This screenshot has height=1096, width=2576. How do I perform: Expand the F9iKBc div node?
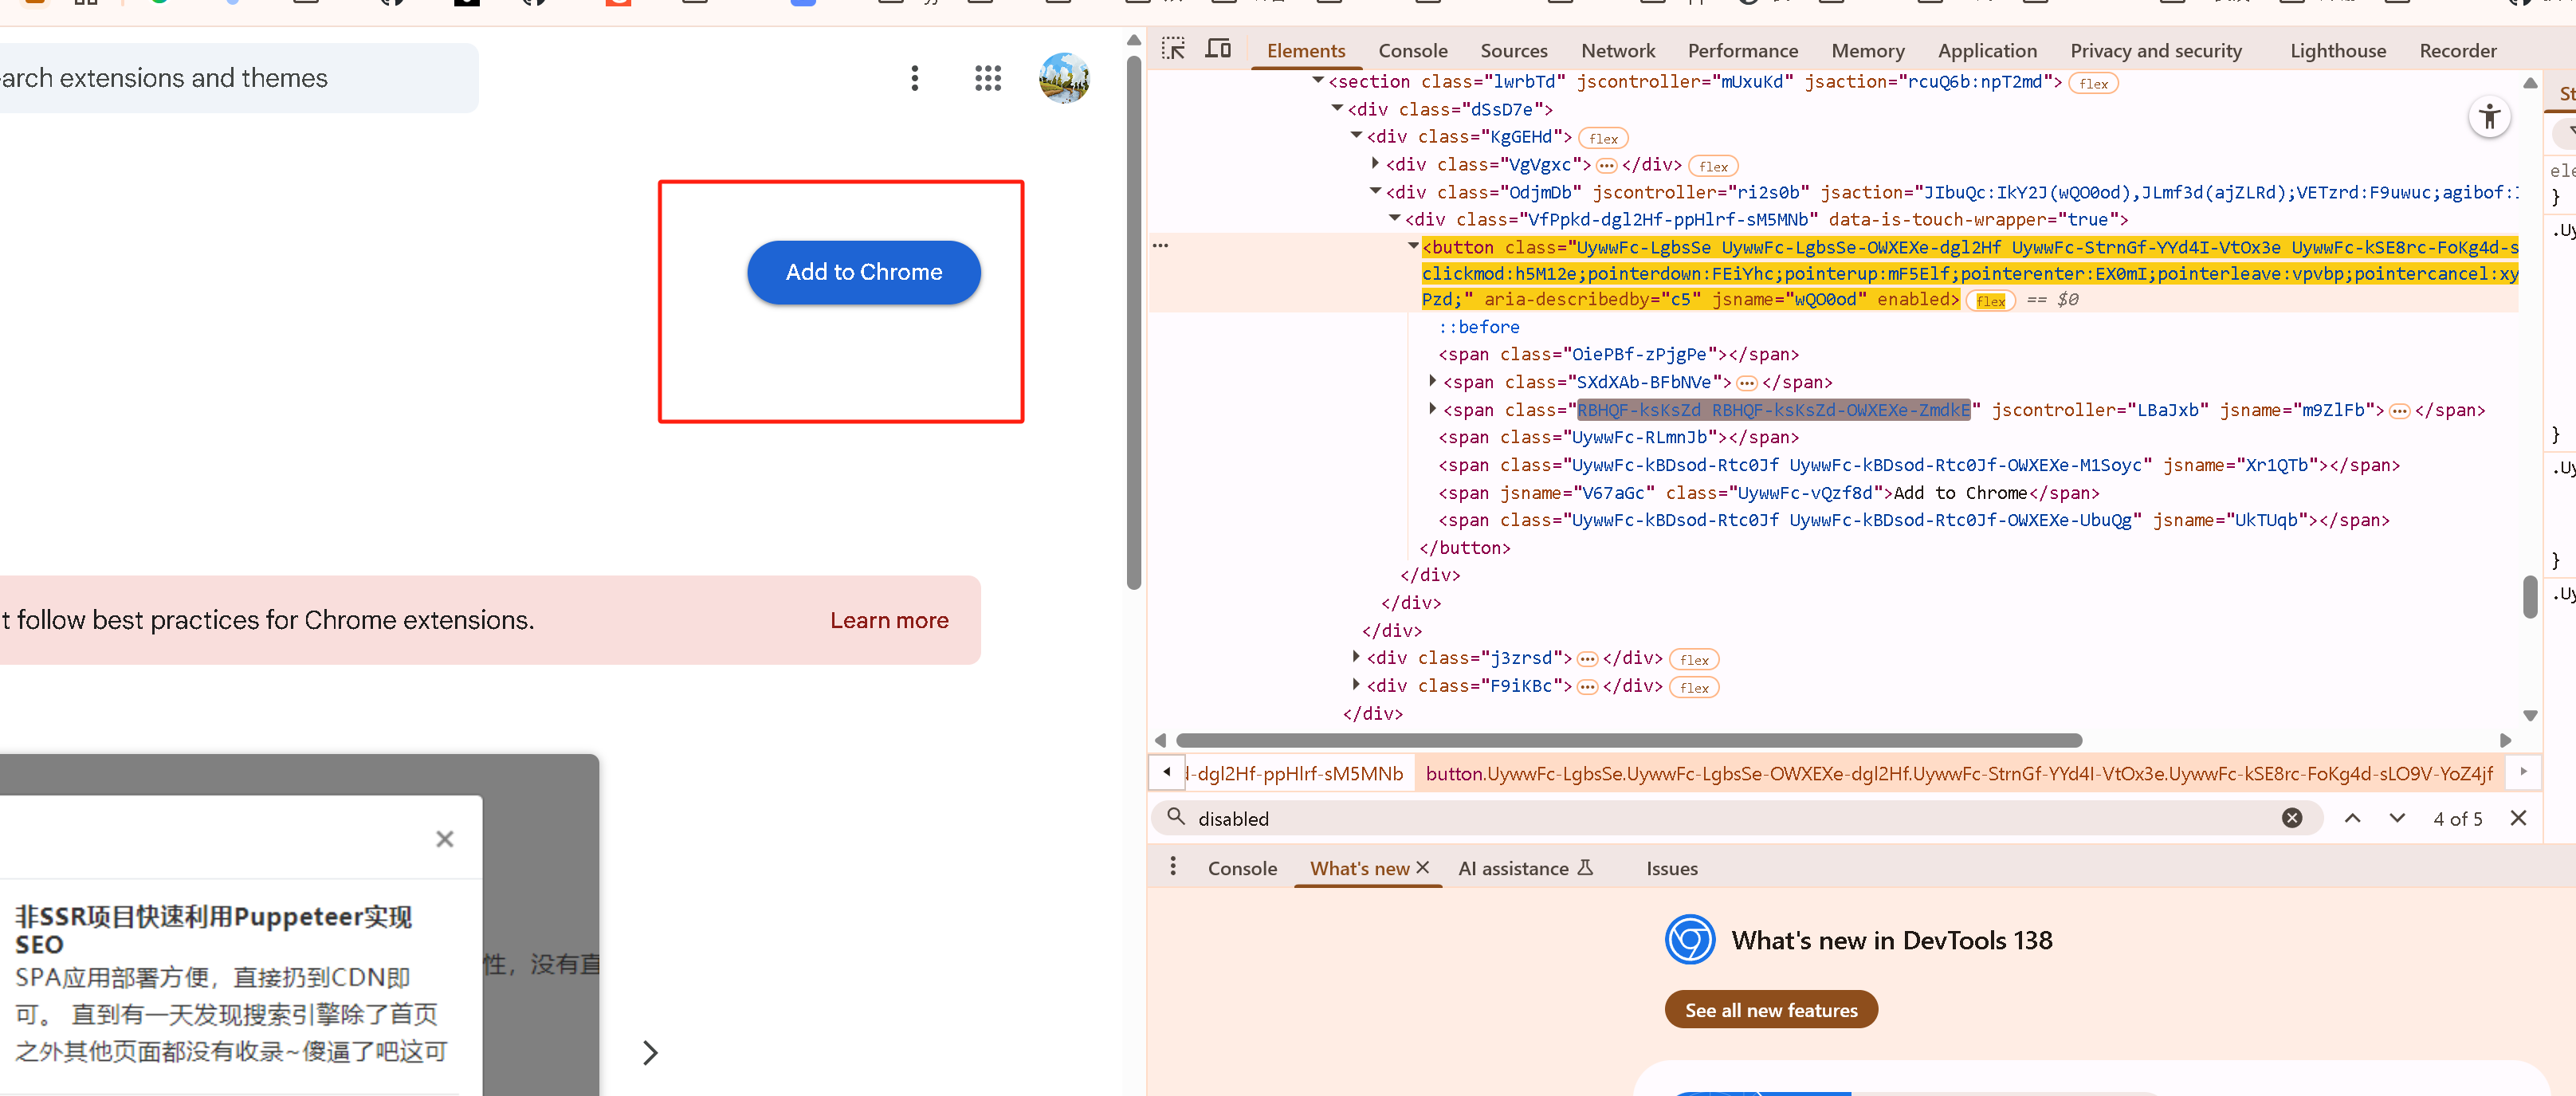(1356, 685)
